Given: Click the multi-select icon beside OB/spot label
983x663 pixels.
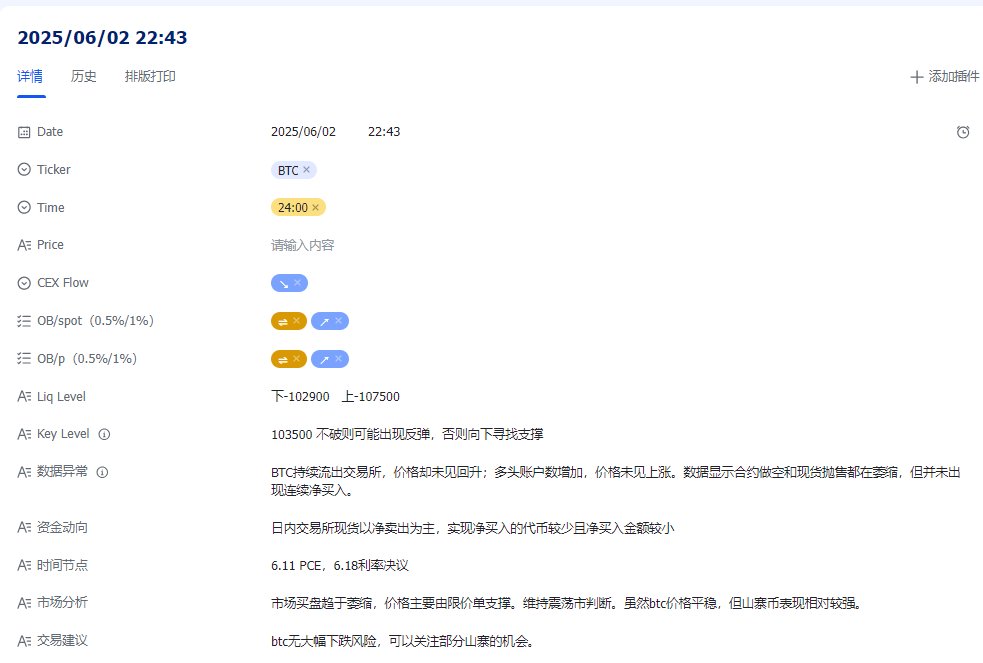Looking at the screenshot, I should pyautogui.click(x=24, y=321).
